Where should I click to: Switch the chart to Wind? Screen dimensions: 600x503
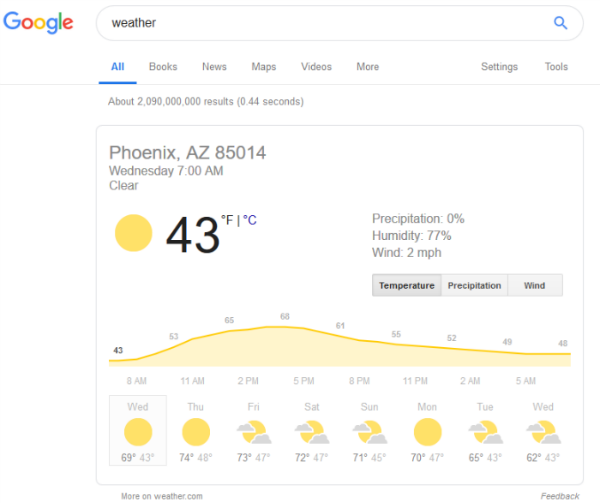coord(535,285)
